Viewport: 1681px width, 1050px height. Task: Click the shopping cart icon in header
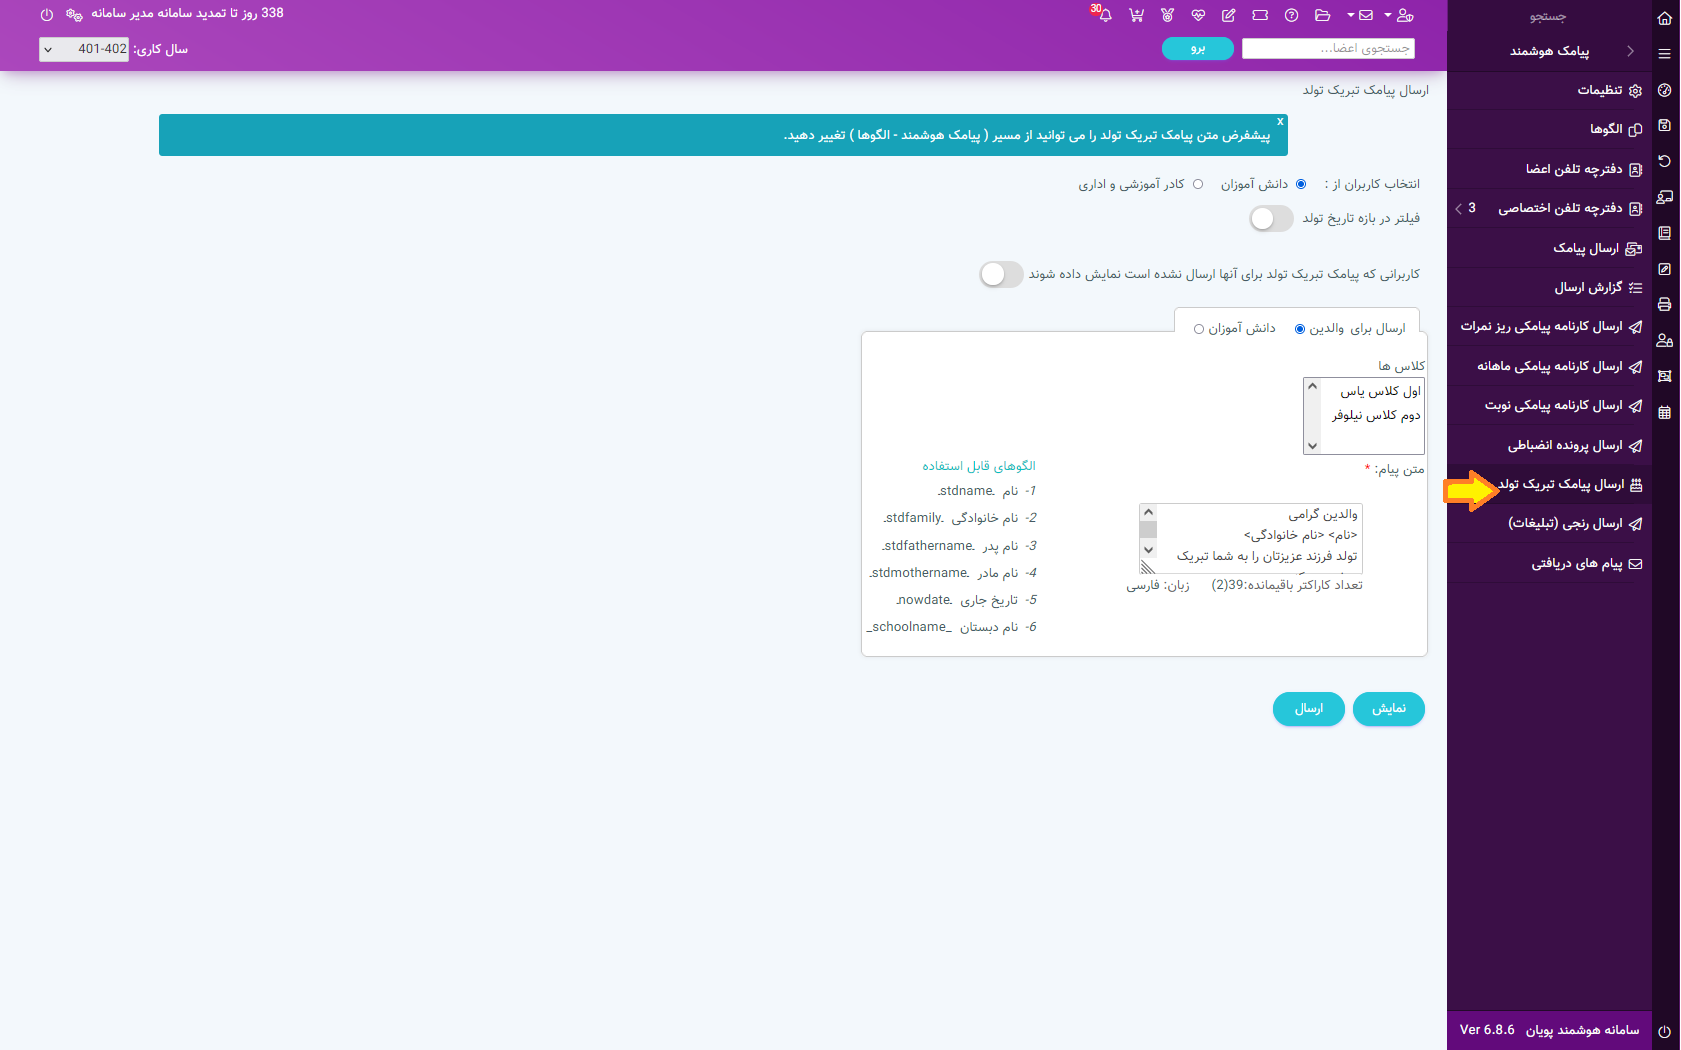(x=1136, y=15)
